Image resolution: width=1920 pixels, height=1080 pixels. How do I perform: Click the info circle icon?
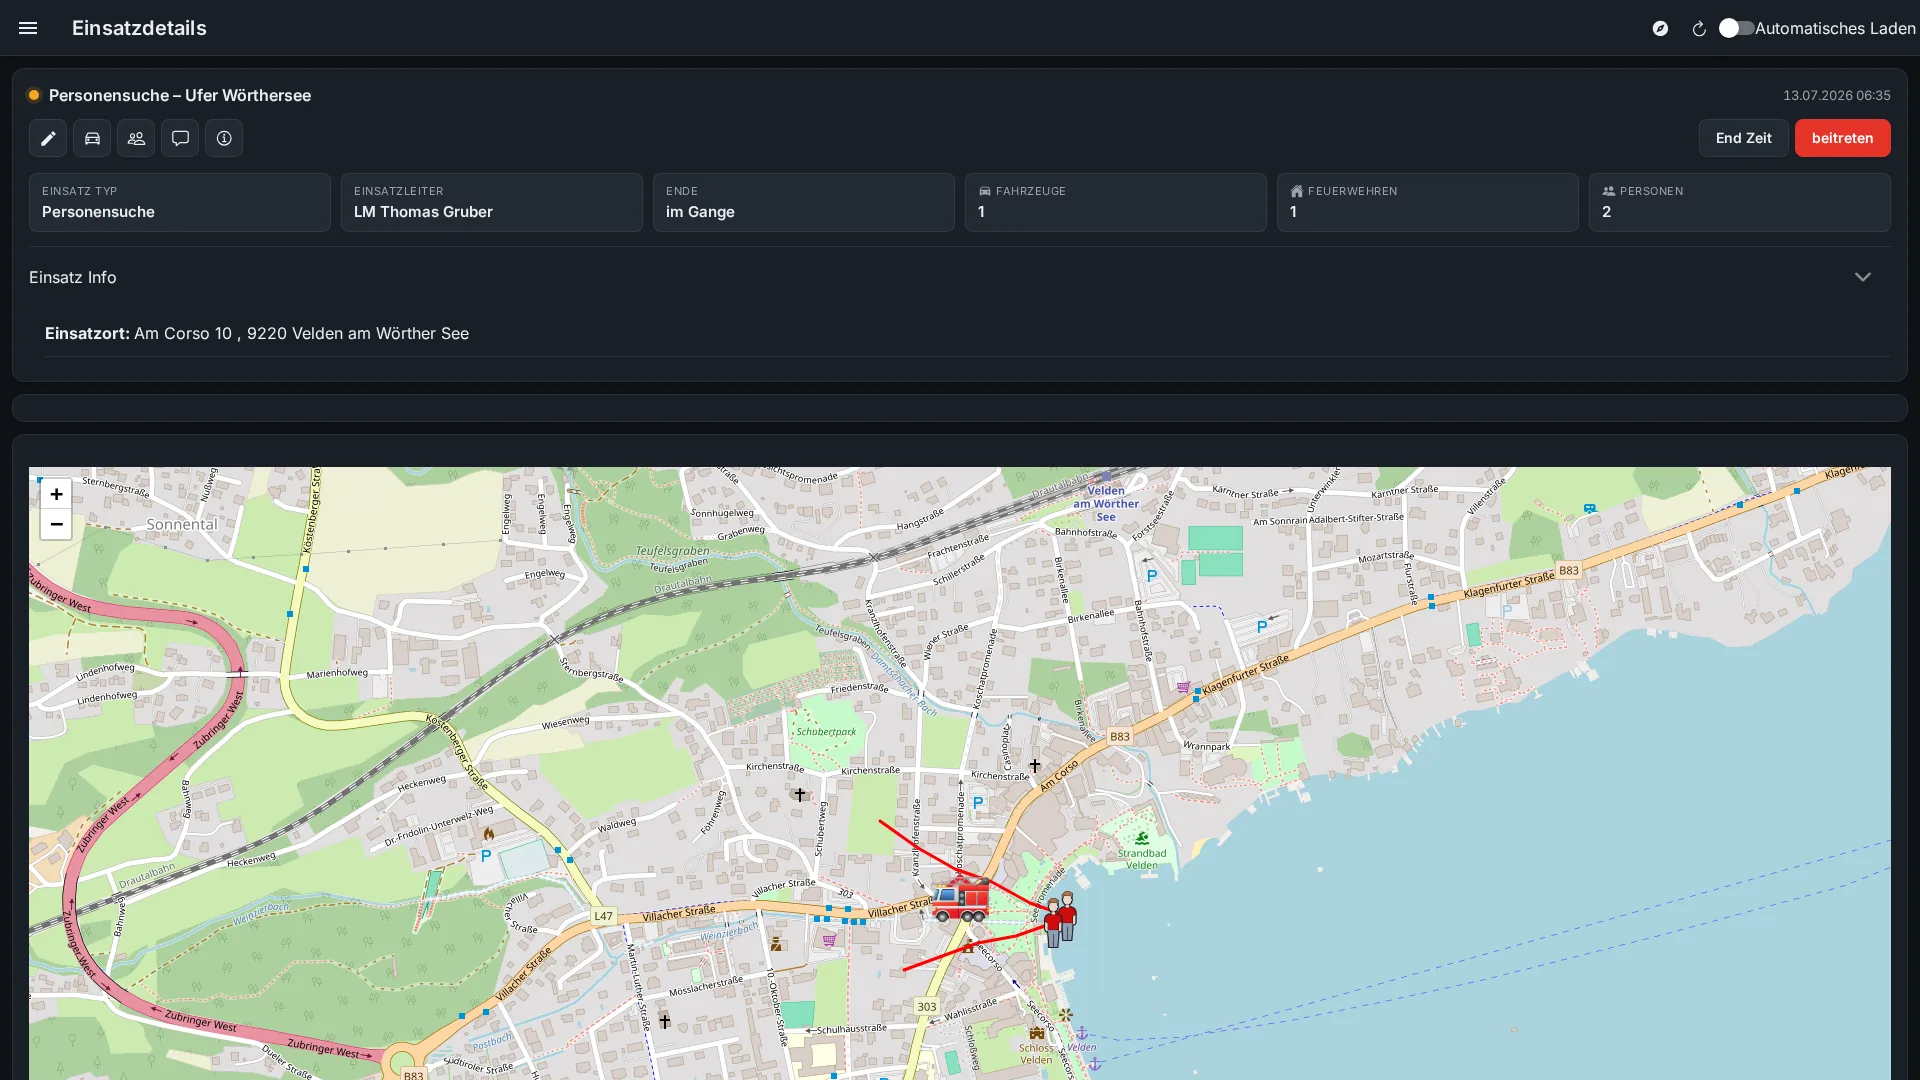(x=224, y=138)
